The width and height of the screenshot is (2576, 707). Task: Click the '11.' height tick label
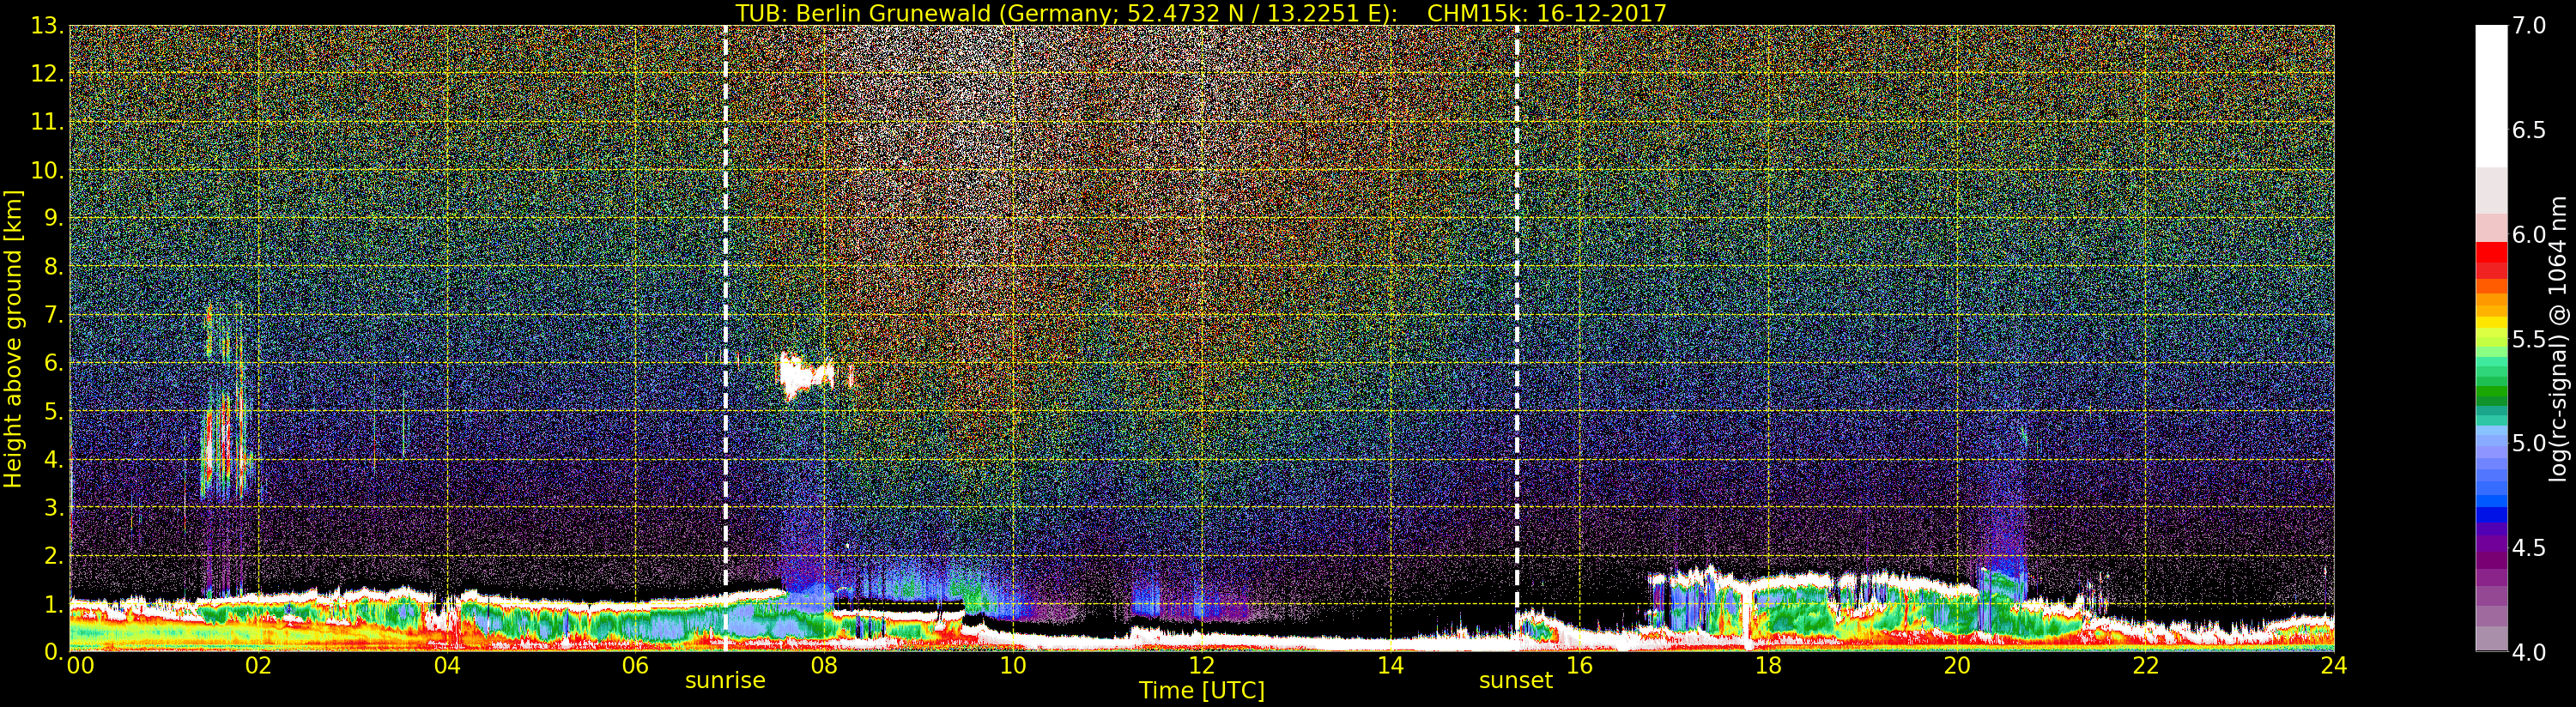tap(47, 122)
